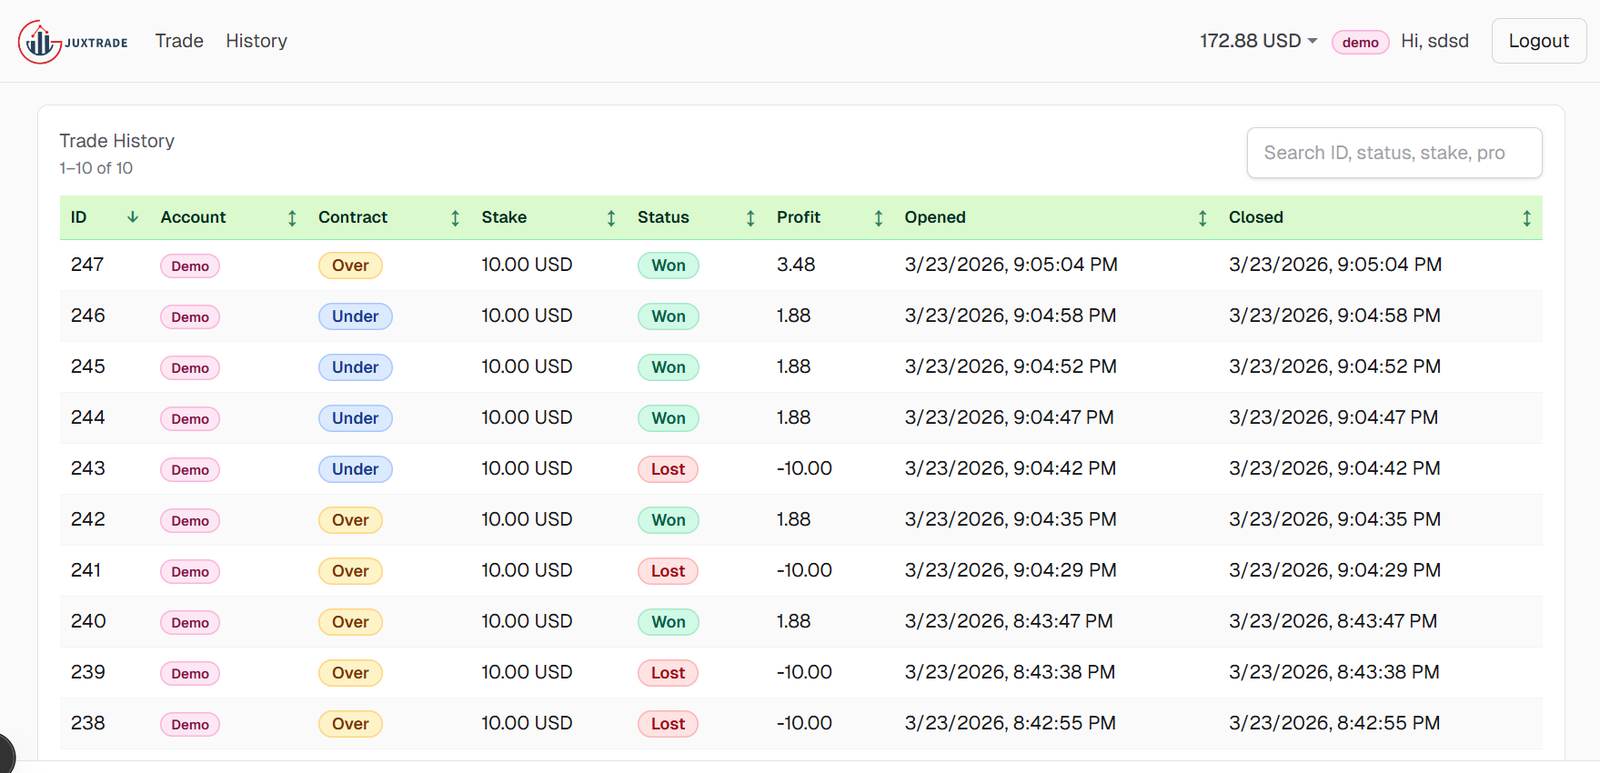Sort by Contract column arrows
Image resolution: width=1600 pixels, height=773 pixels.
(455, 218)
